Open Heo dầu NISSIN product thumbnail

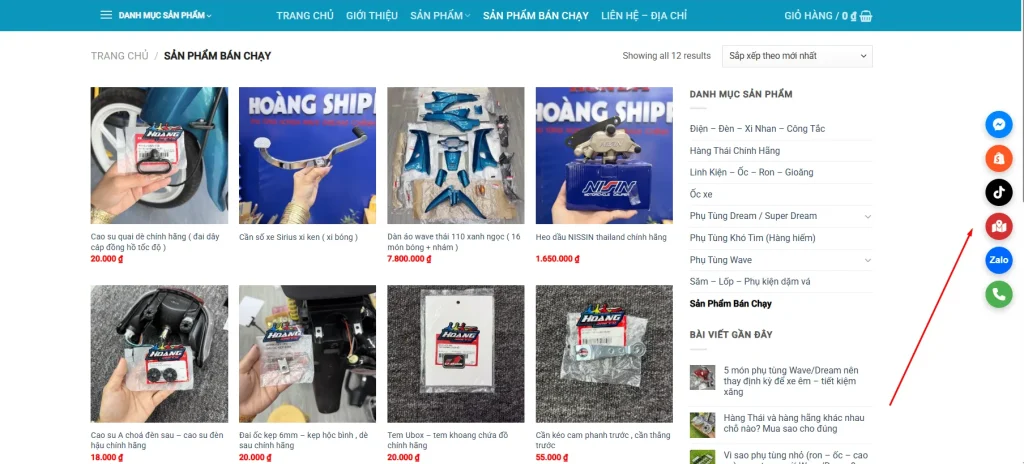[x=604, y=156]
